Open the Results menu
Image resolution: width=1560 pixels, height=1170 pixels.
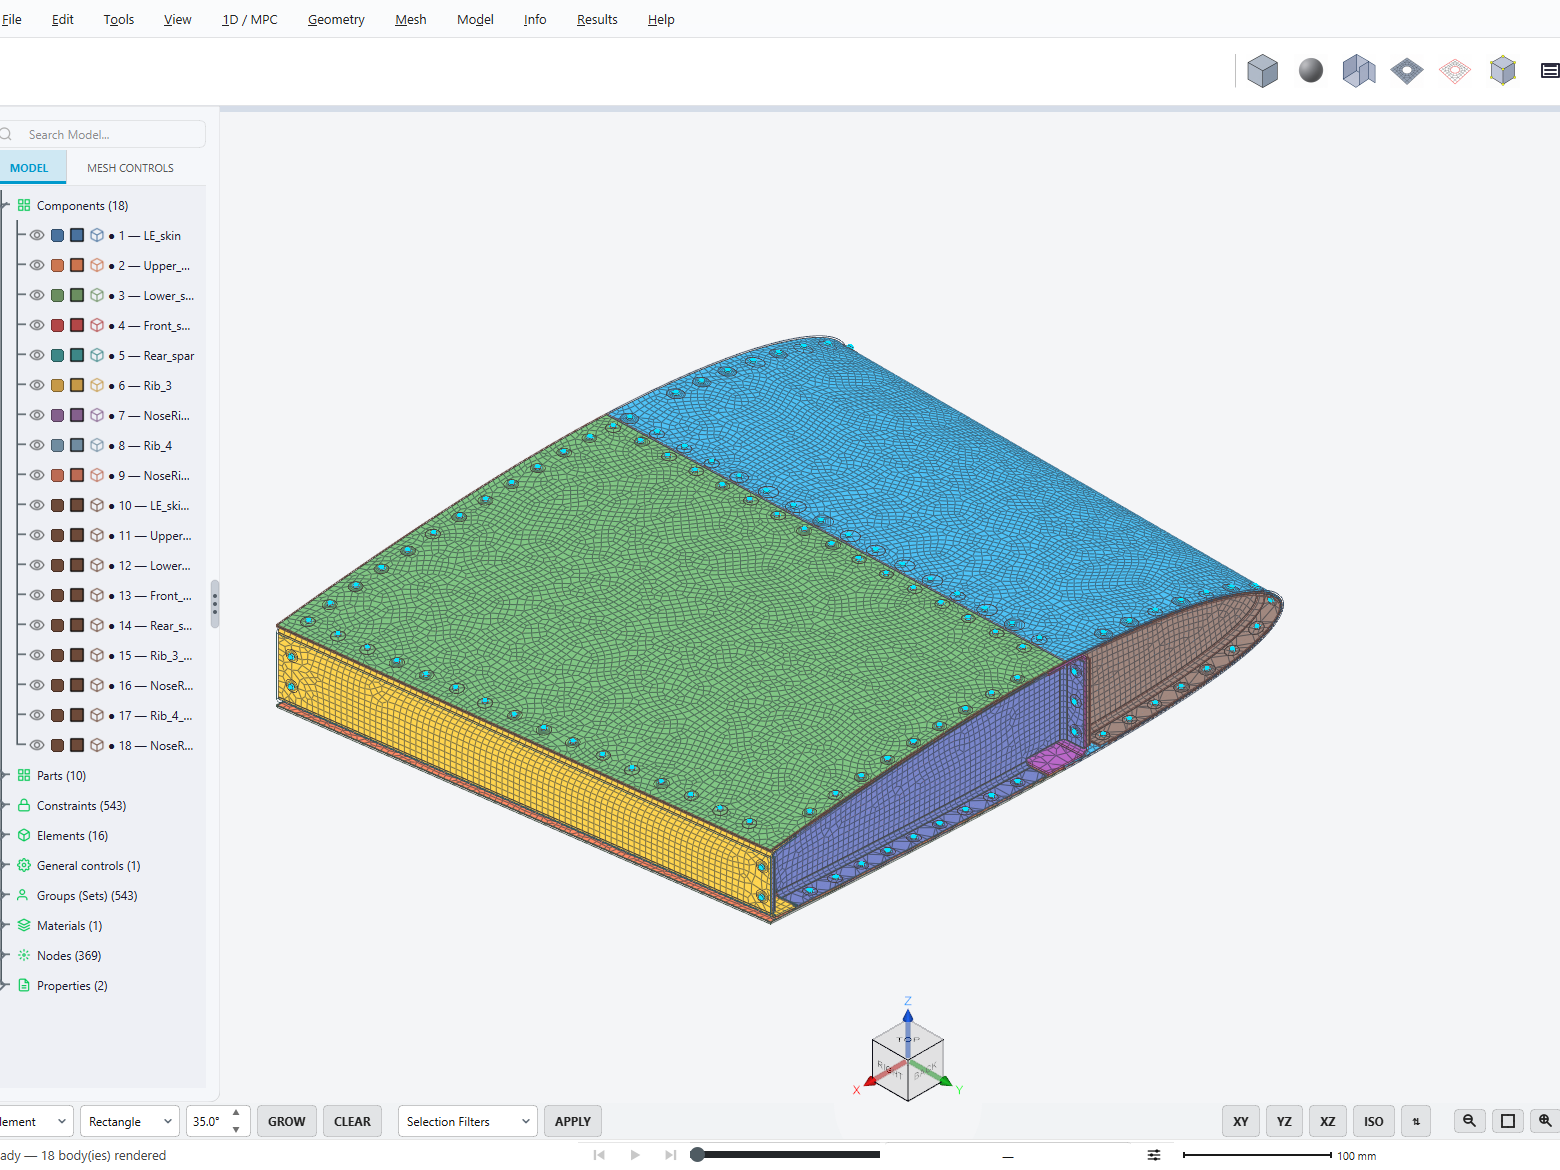[597, 19]
